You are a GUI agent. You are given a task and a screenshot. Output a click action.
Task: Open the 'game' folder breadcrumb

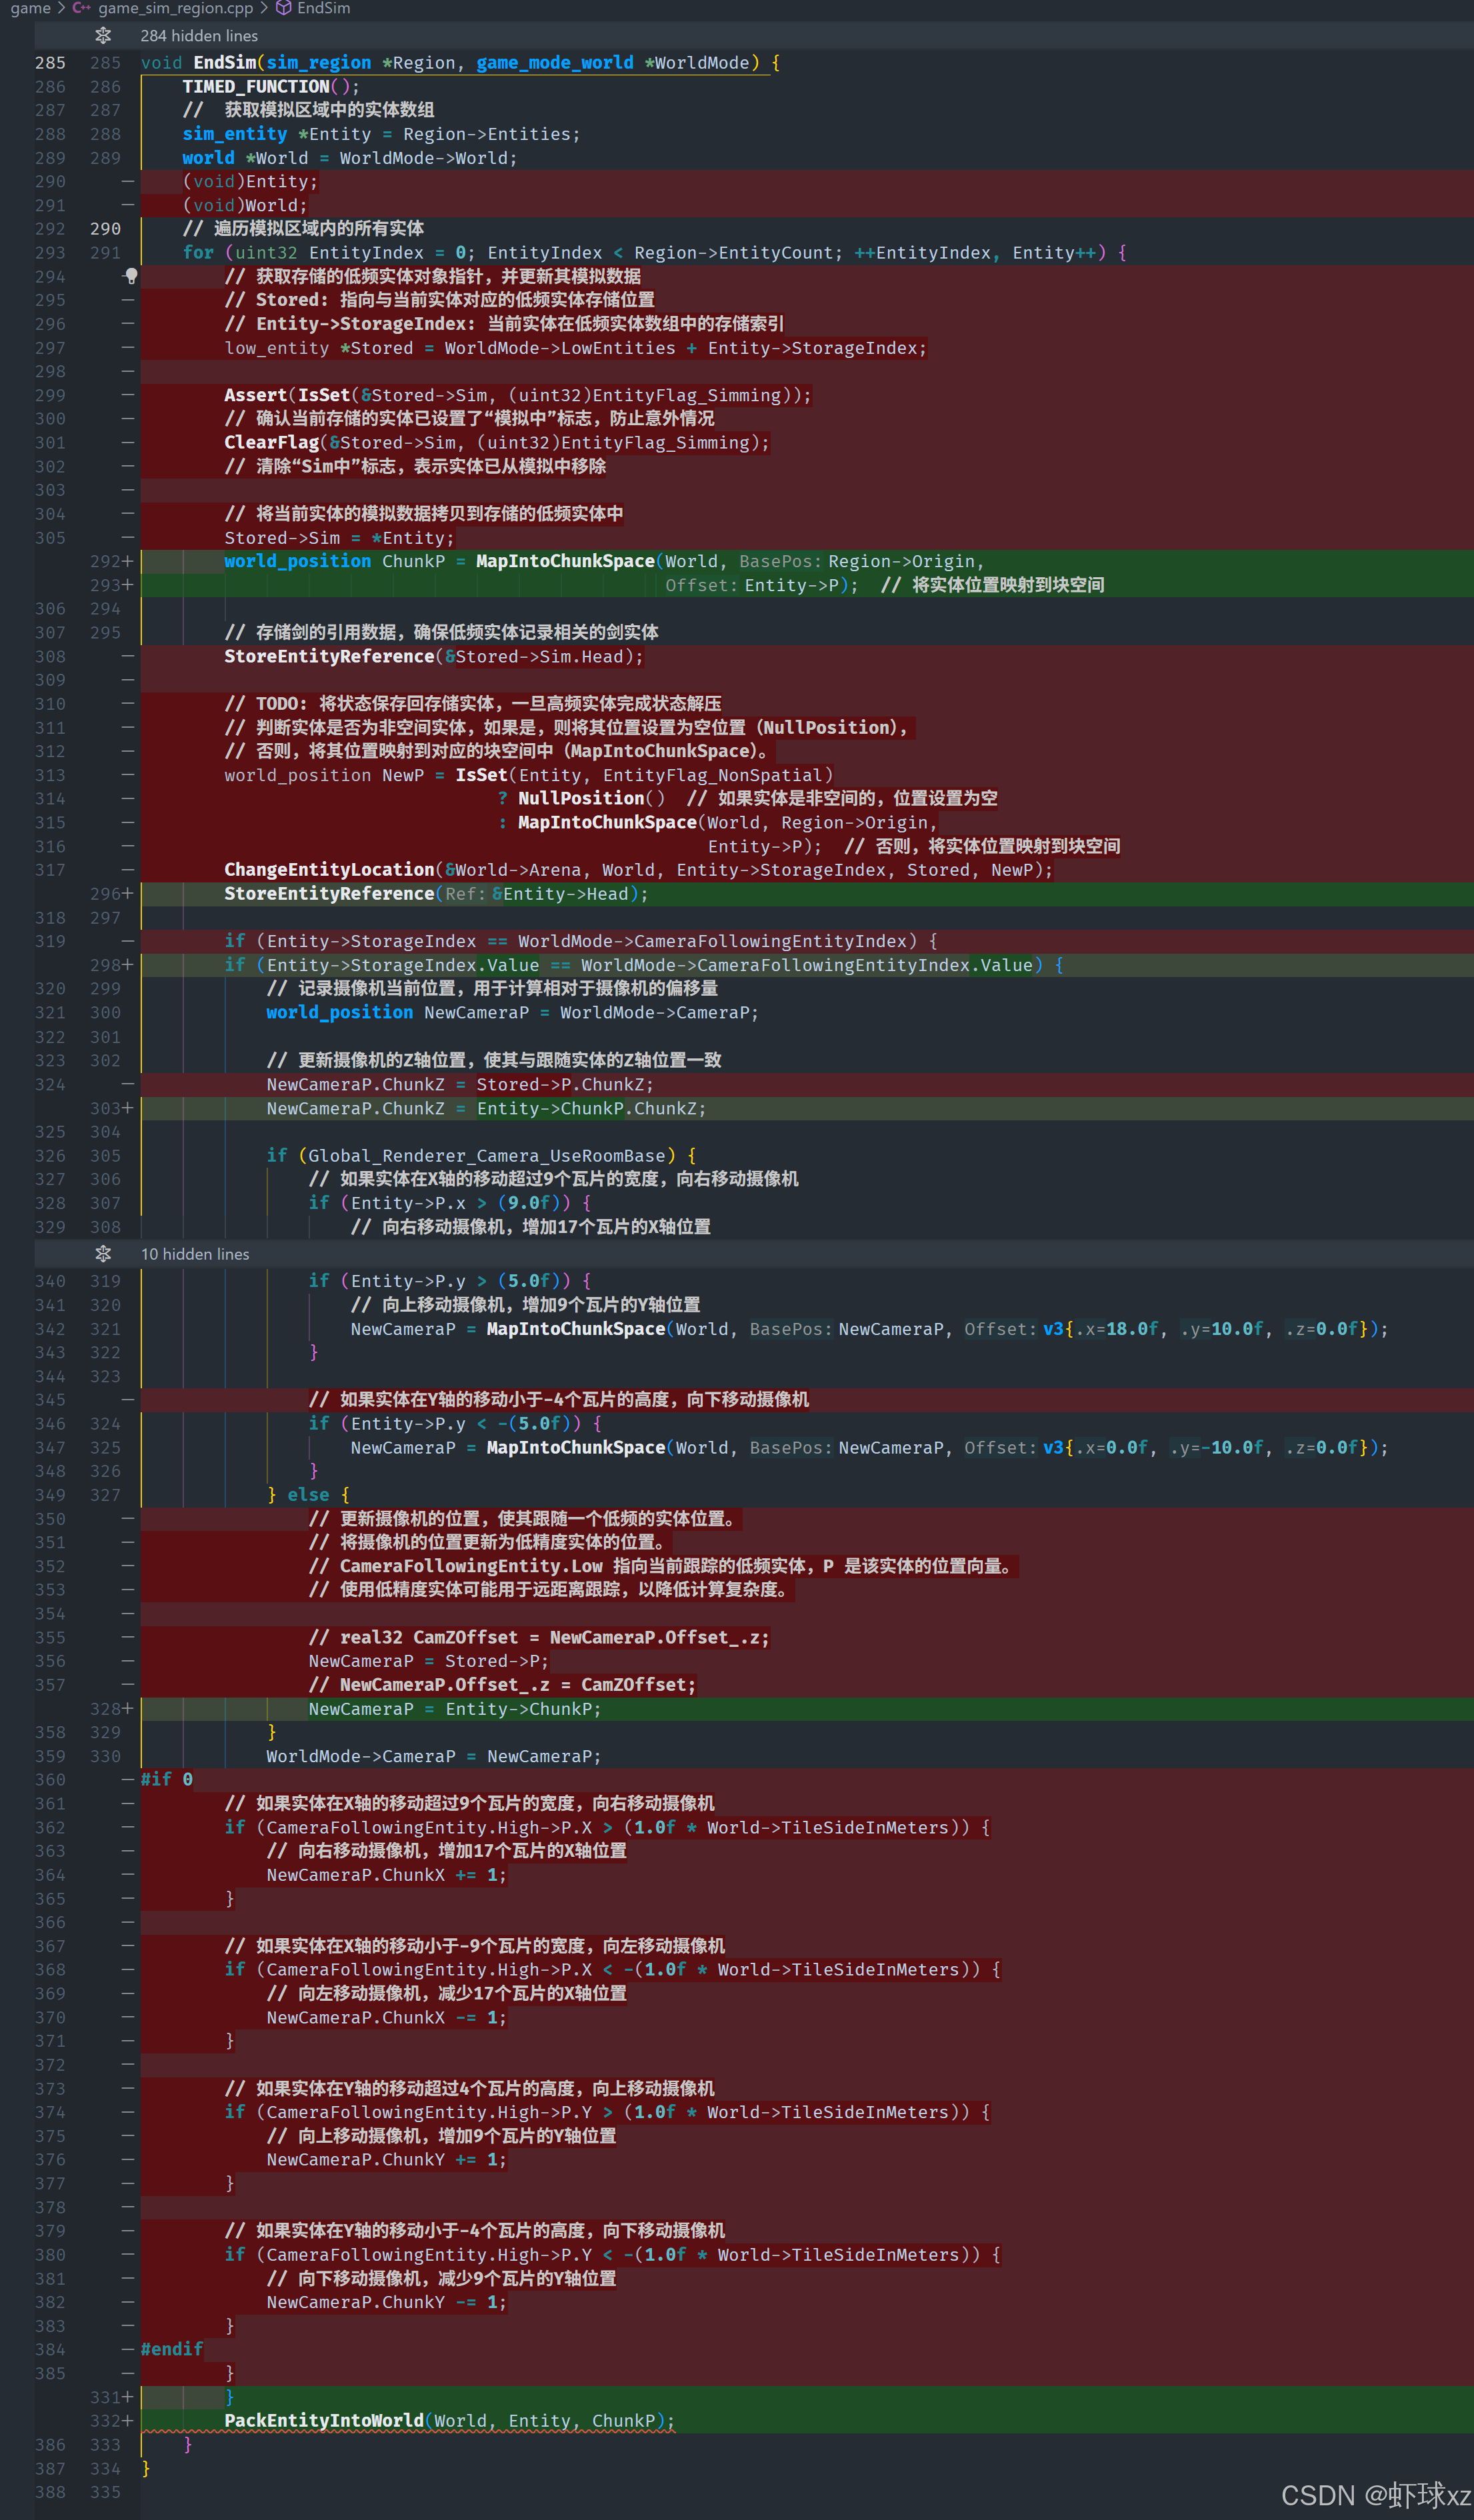pos(30,8)
